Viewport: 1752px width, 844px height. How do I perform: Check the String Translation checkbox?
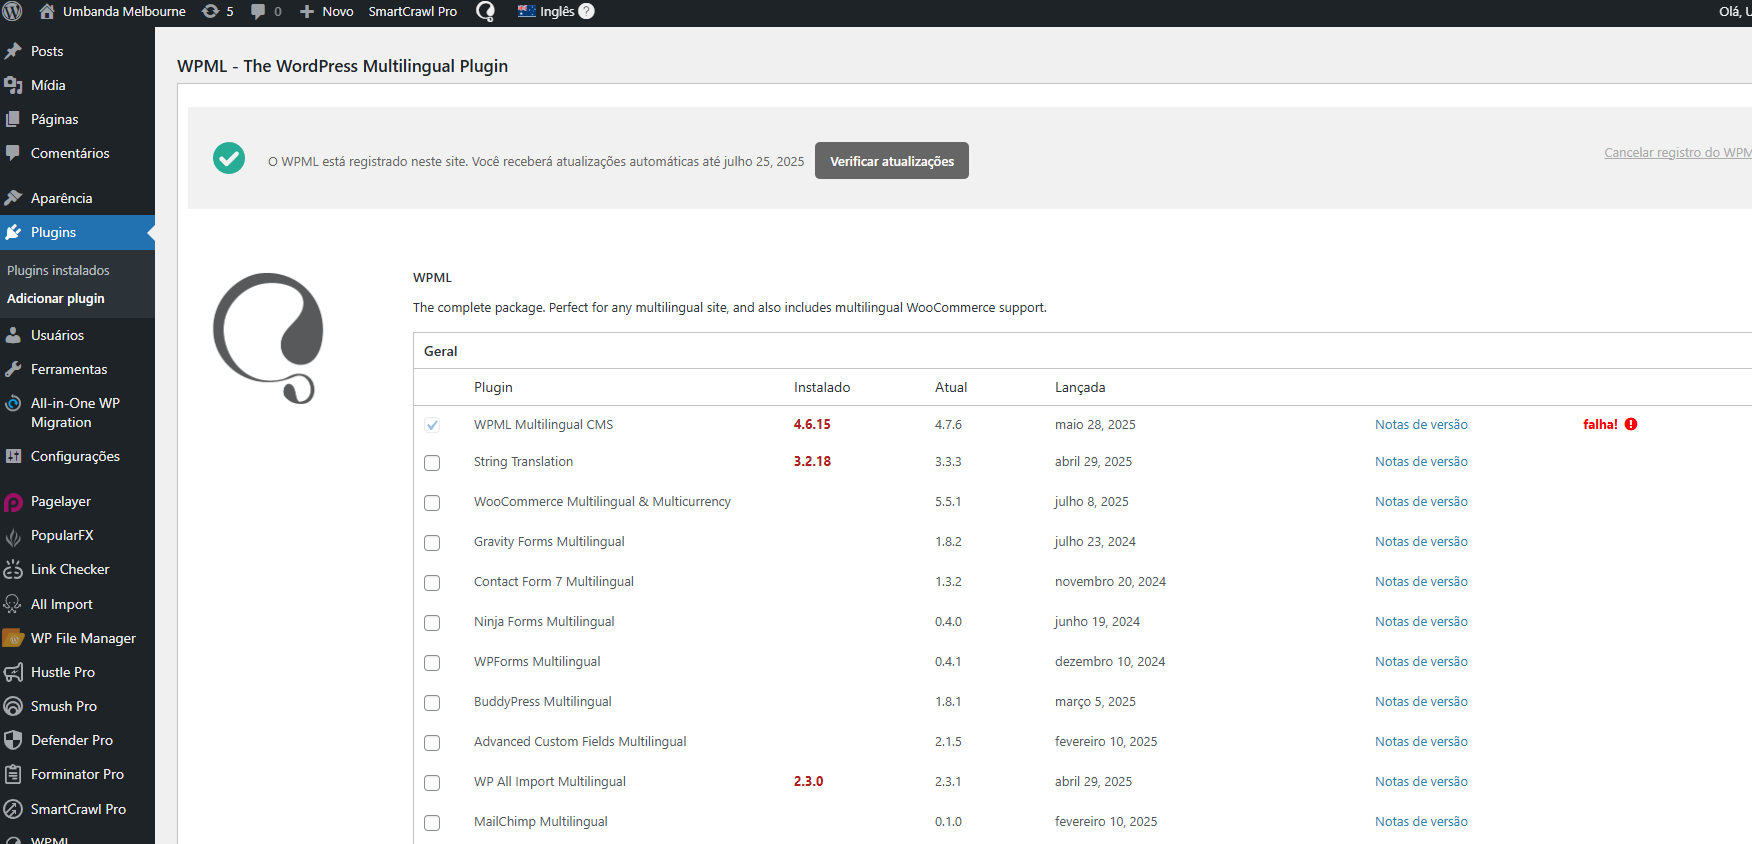[x=432, y=463]
